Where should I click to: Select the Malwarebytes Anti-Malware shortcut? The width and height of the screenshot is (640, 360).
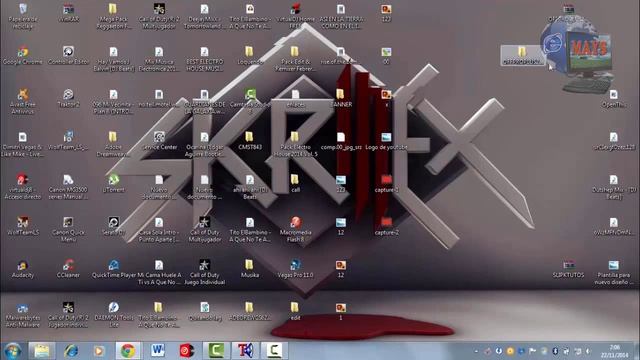[x=22, y=315]
